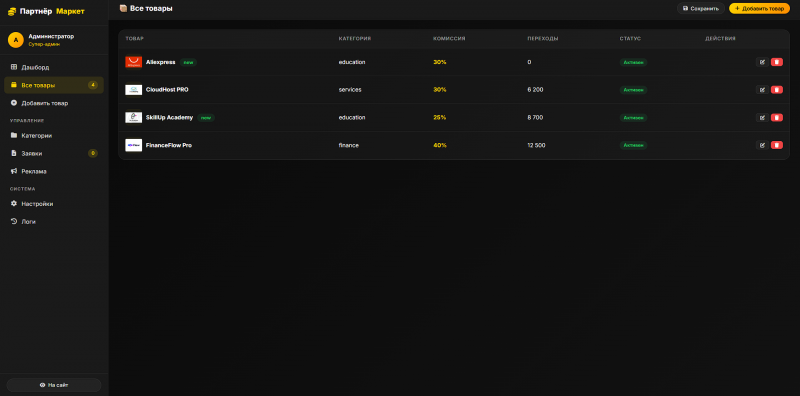Click the edit icon for Aliexpress

coord(762,62)
